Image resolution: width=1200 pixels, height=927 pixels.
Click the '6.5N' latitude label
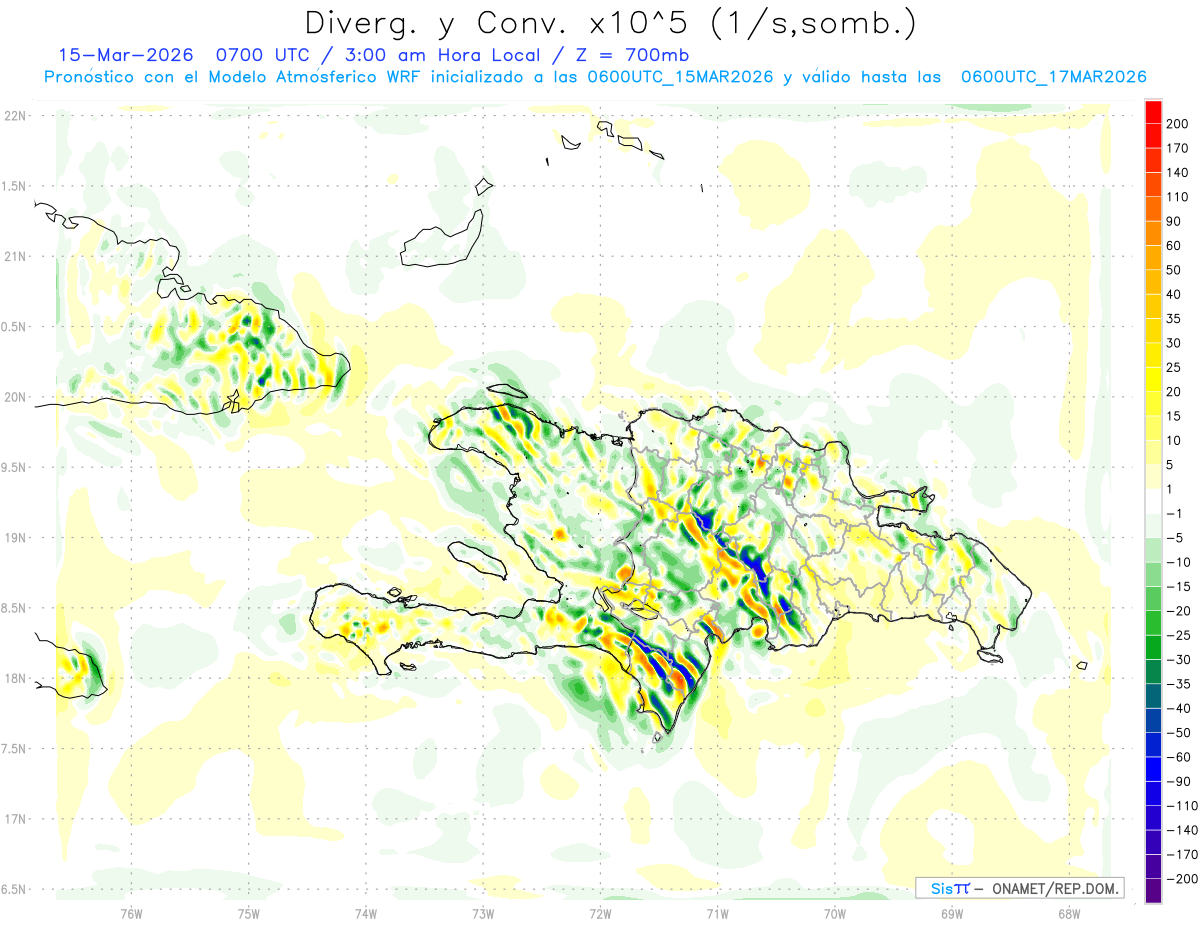14,889
